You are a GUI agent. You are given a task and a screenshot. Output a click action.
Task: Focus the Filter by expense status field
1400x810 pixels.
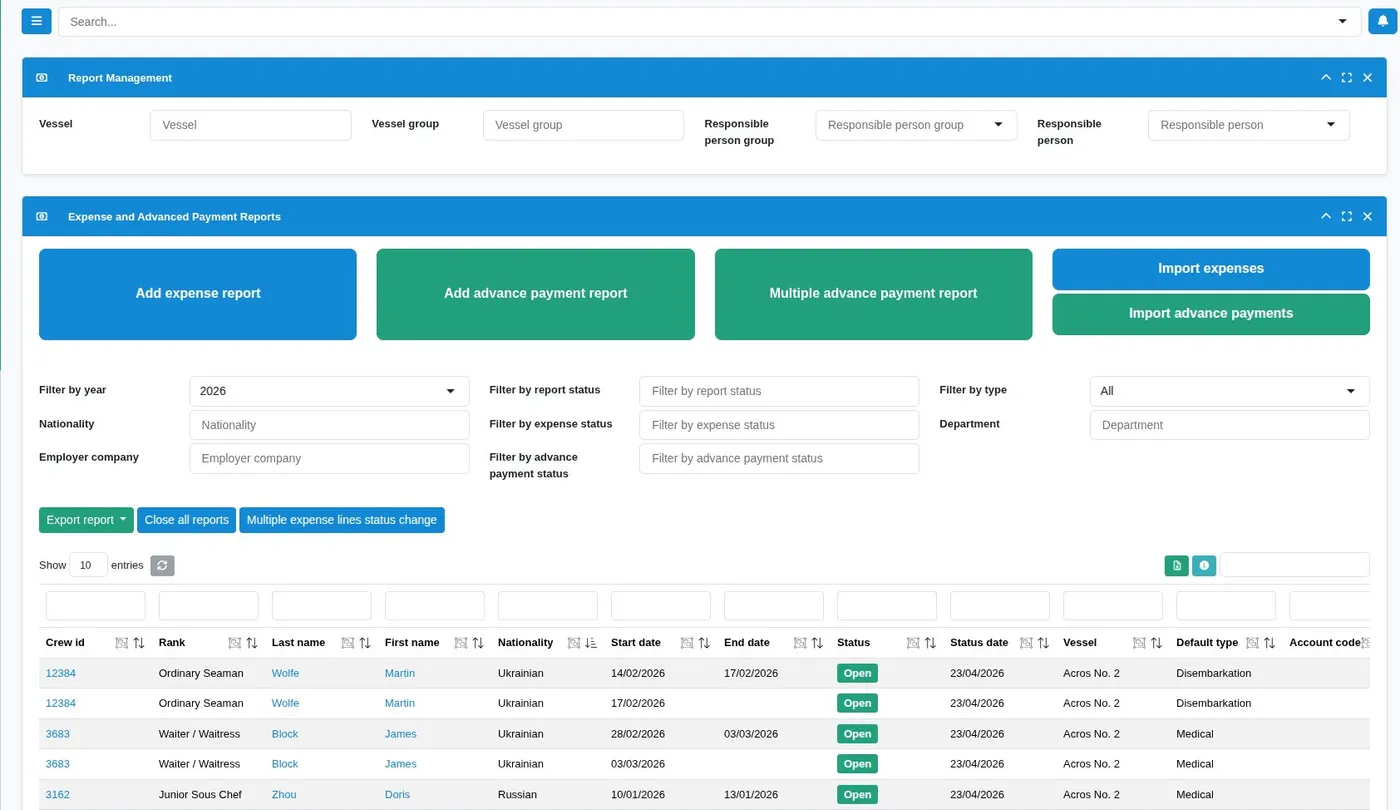click(779, 425)
